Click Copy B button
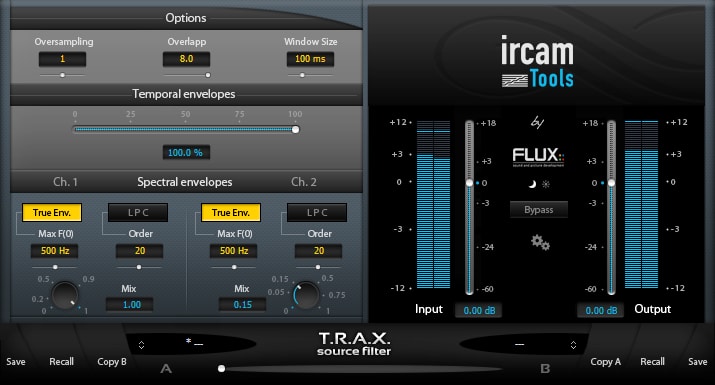 [x=112, y=362]
